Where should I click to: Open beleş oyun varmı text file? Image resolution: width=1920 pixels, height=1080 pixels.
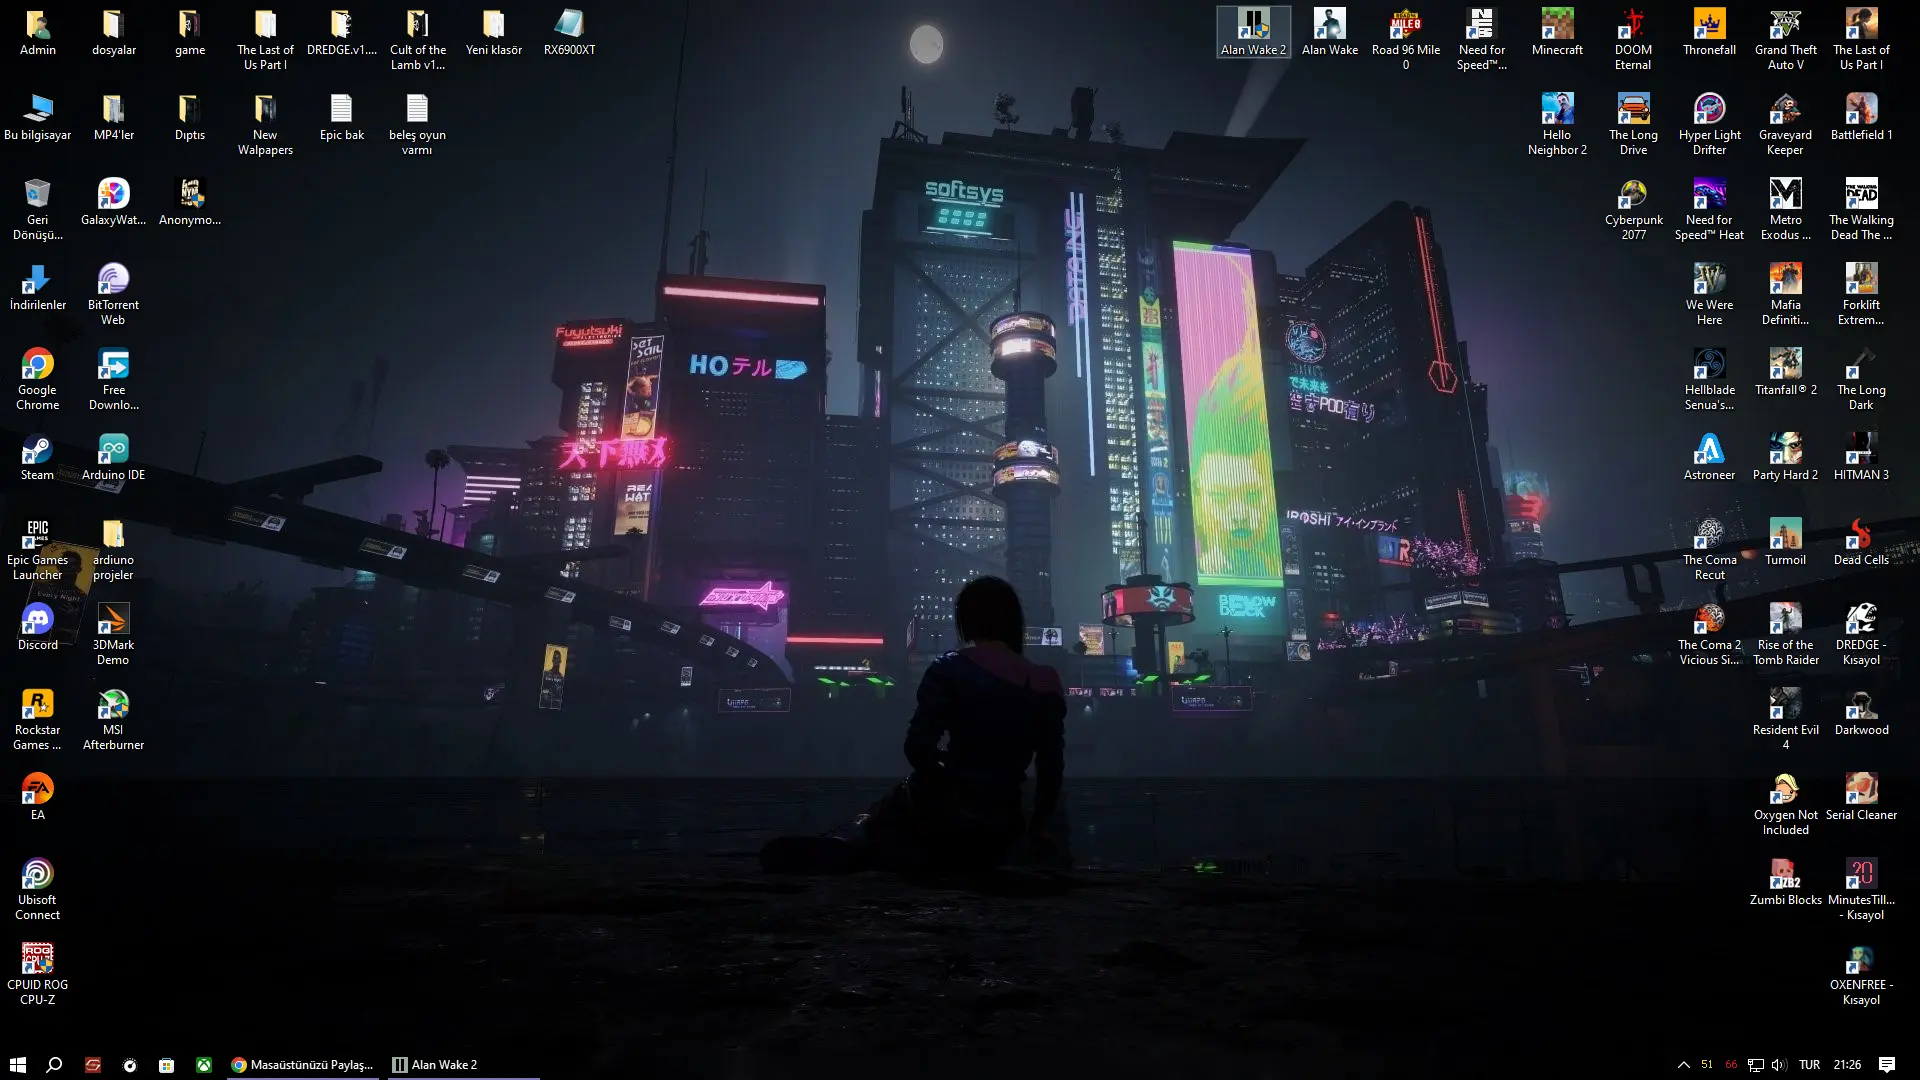pyautogui.click(x=417, y=124)
